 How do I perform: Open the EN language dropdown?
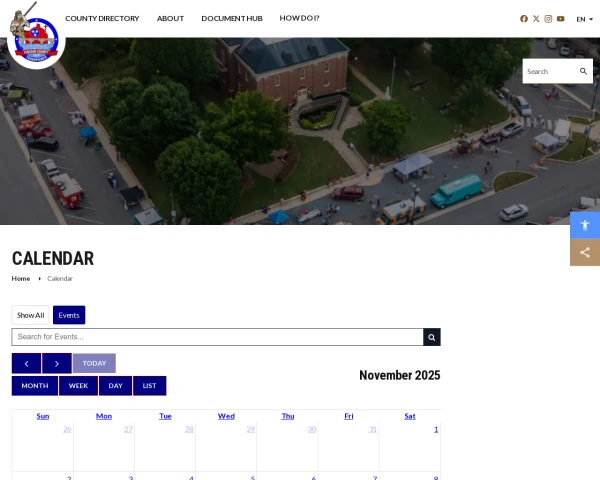[x=584, y=19]
